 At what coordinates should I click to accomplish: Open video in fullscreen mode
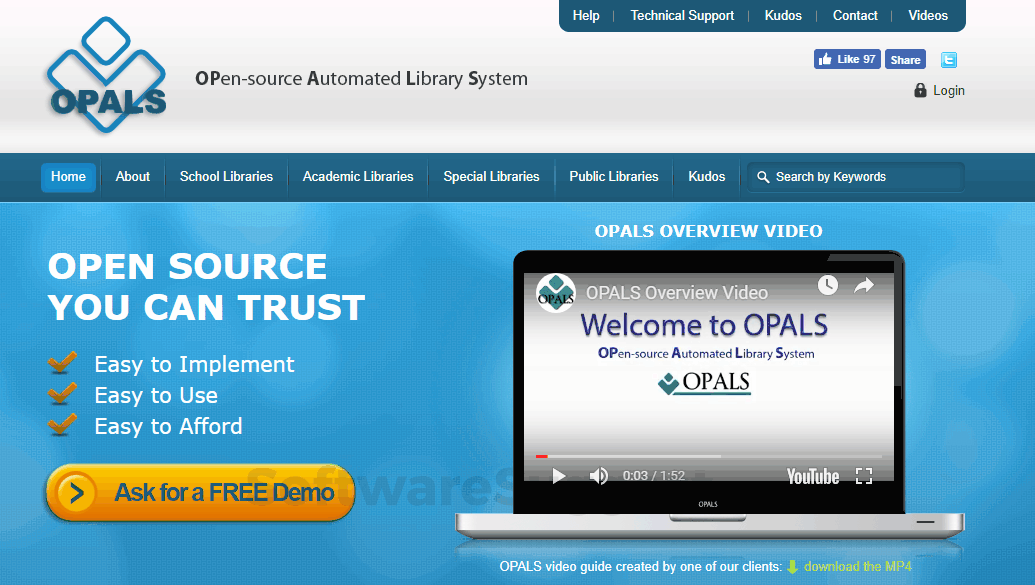pyautogui.click(x=864, y=476)
